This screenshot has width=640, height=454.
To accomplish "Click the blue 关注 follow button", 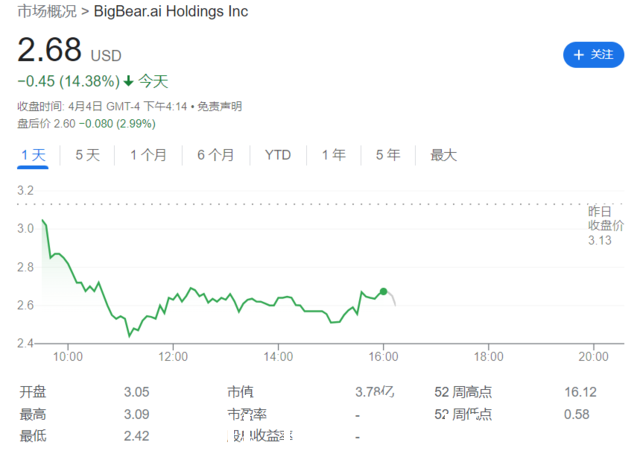I will point(593,55).
